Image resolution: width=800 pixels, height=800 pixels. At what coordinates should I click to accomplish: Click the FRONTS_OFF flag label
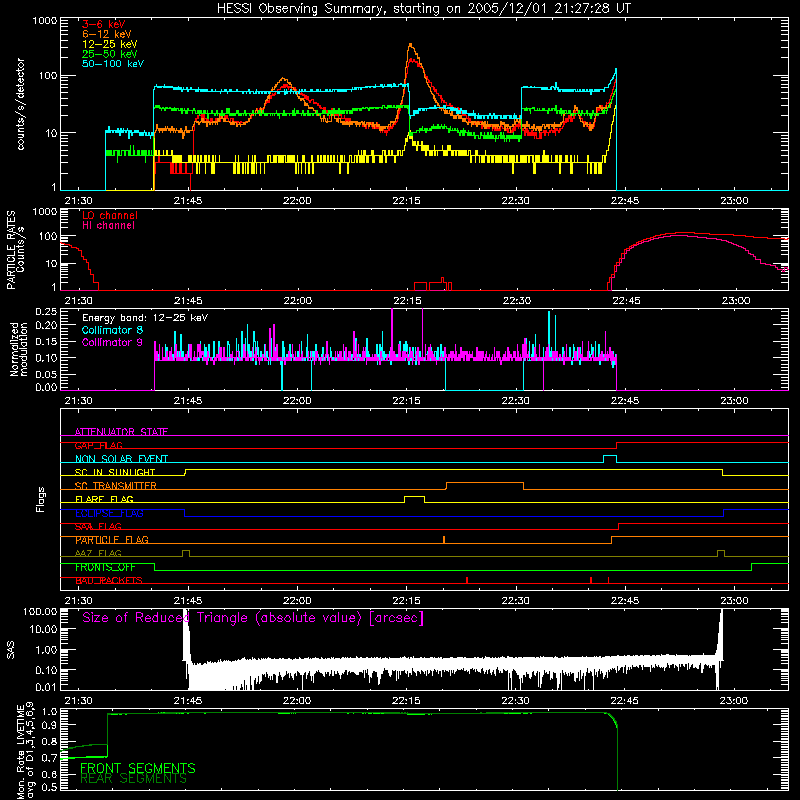[105, 567]
